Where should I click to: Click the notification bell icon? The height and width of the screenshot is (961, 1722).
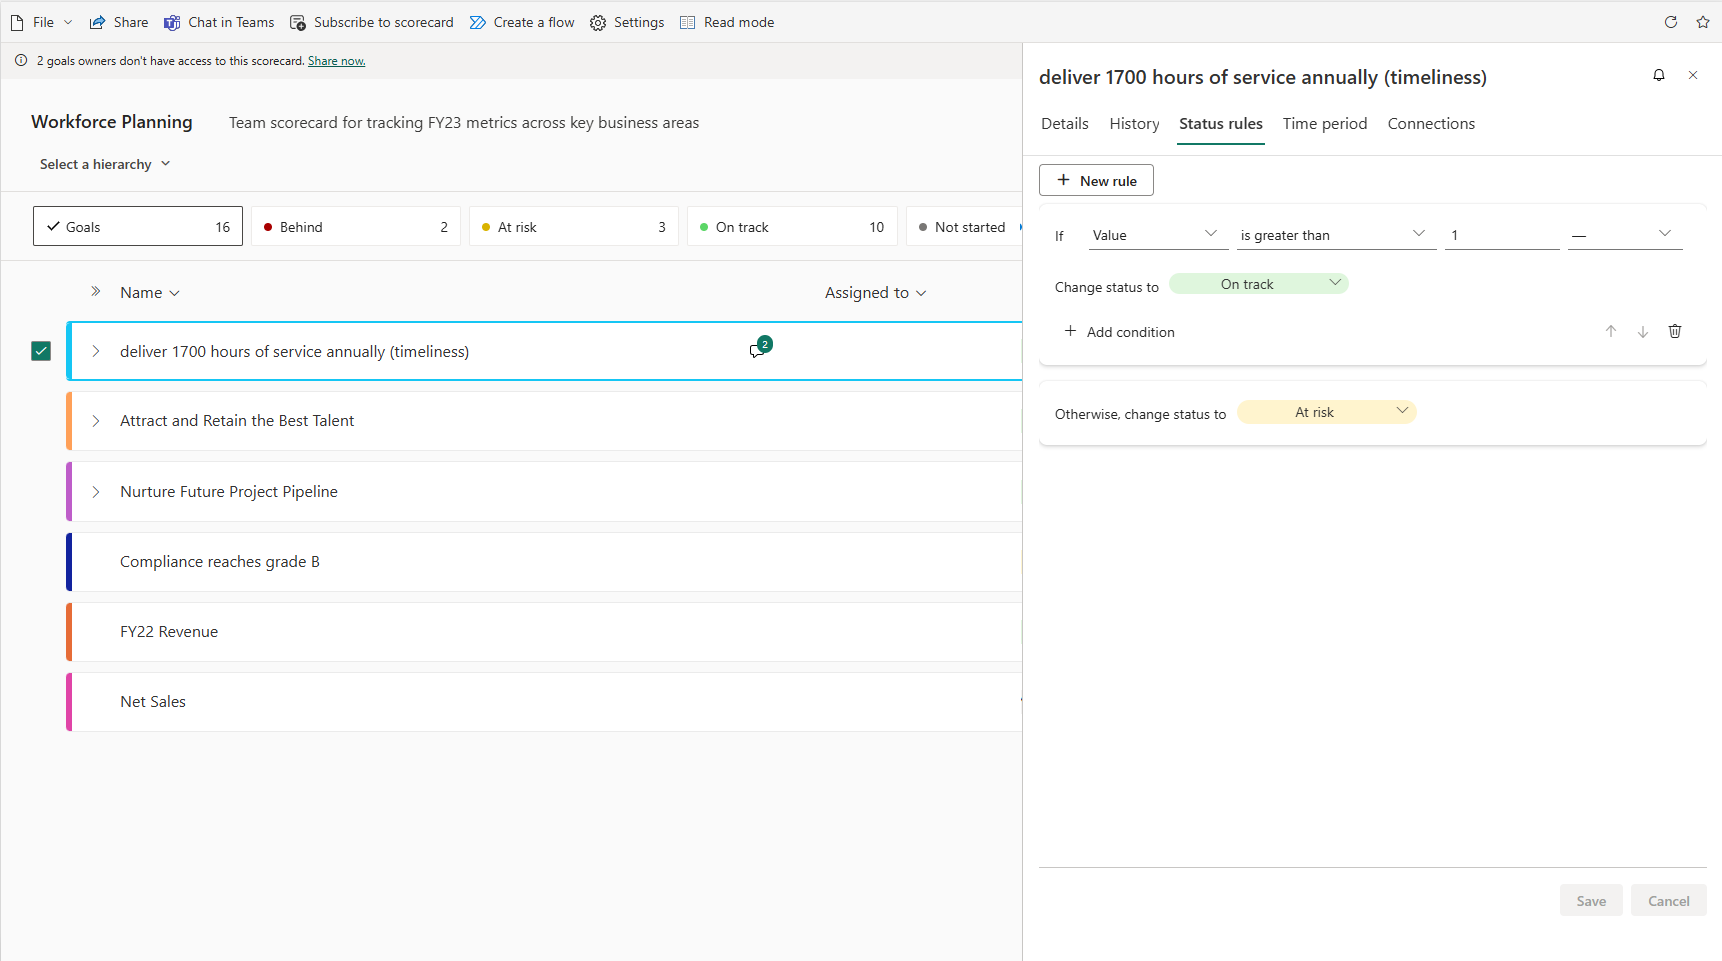pyautogui.click(x=1659, y=75)
